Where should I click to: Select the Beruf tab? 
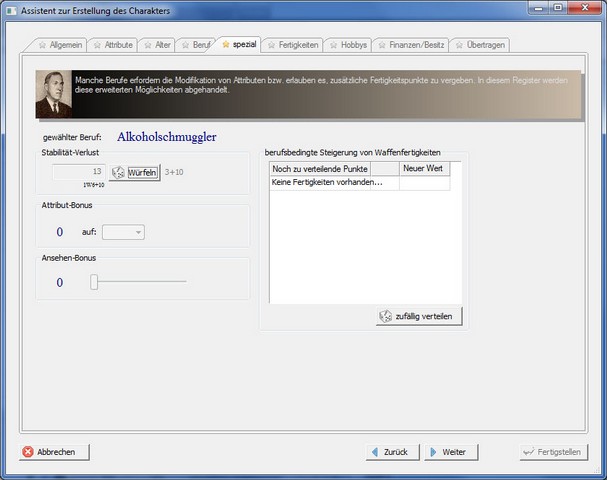pyautogui.click(x=196, y=45)
